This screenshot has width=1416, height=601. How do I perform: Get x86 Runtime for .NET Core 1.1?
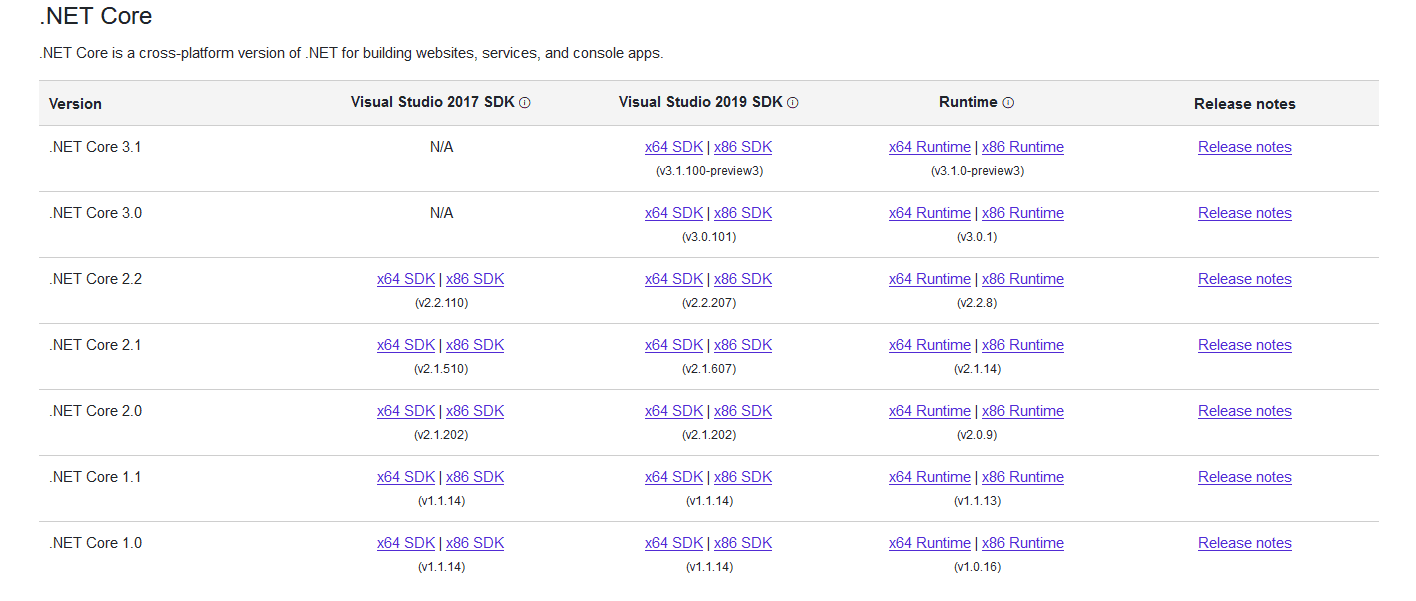[x=1022, y=477]
